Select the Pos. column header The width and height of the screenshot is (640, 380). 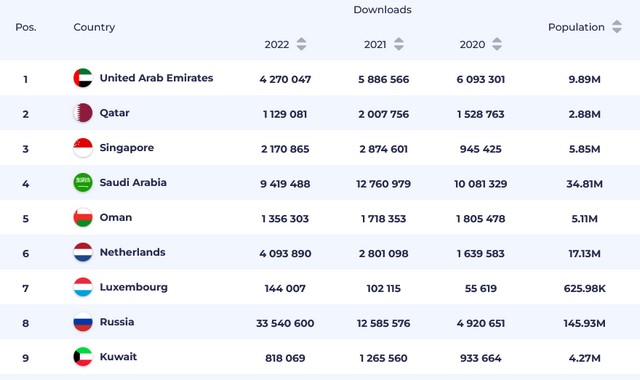tap(26, 27)
